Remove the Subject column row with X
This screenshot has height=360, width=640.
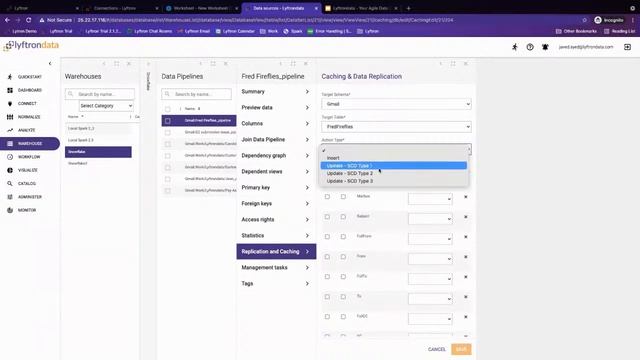[x=465, y=217]
